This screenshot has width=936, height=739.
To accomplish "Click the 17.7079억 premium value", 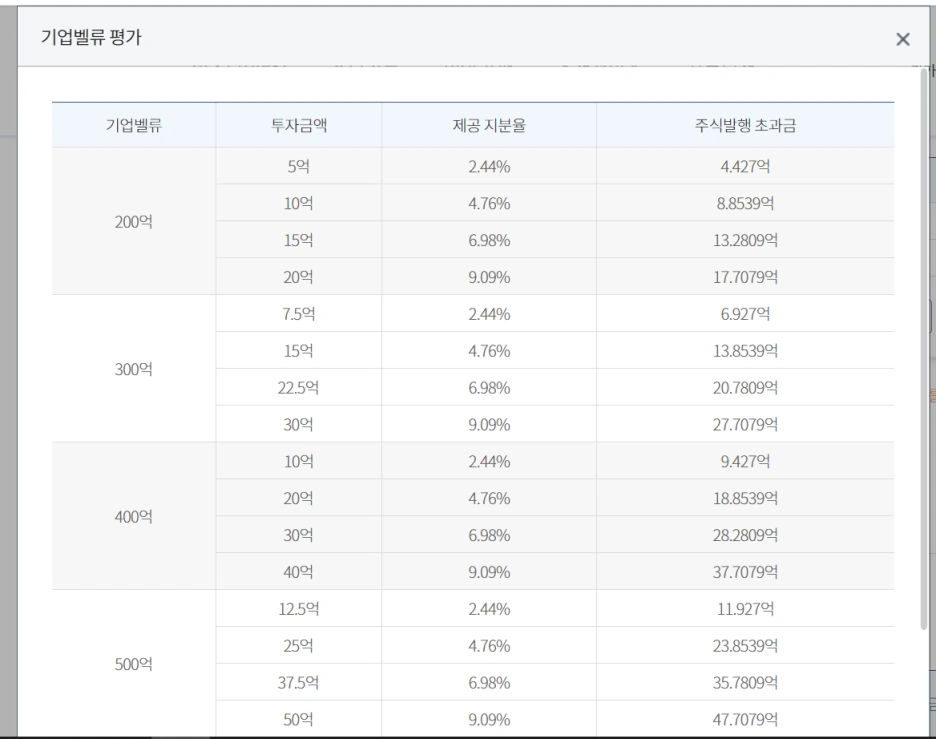I will pos(745,277).
